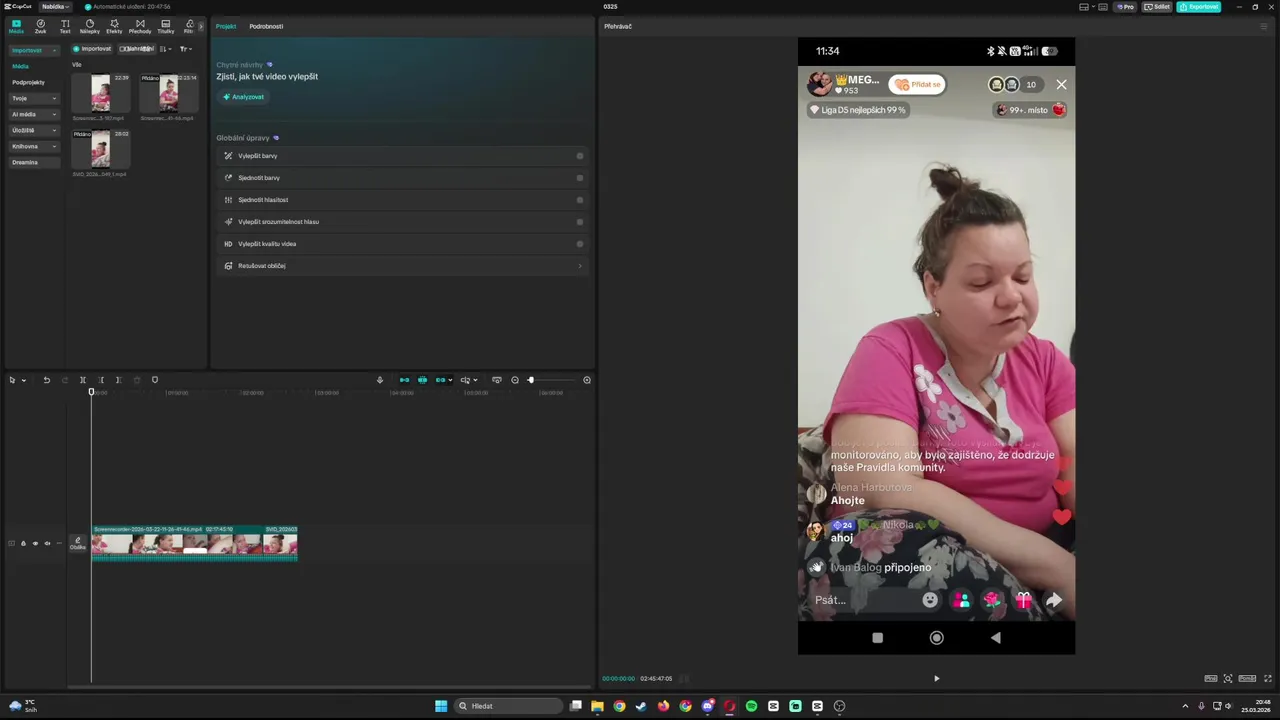Open the Přechody transitions panel

tap(140, 26)
